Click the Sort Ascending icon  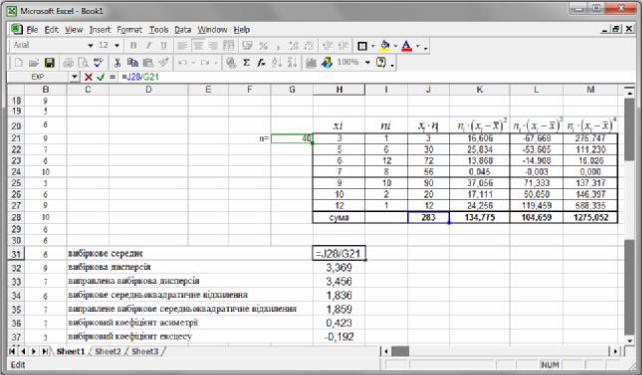[x=276, y=63]
